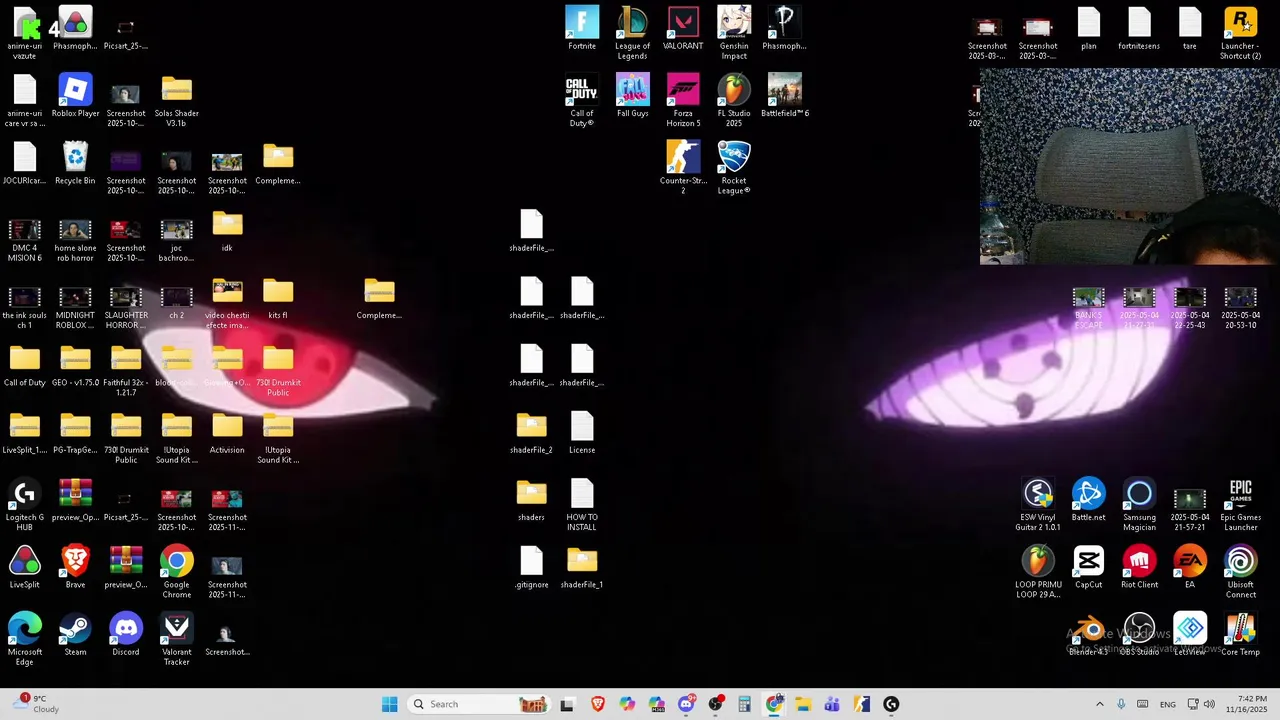
Task: Select the DMC 4 MISION 6 video file
Action: click(24, 240)
